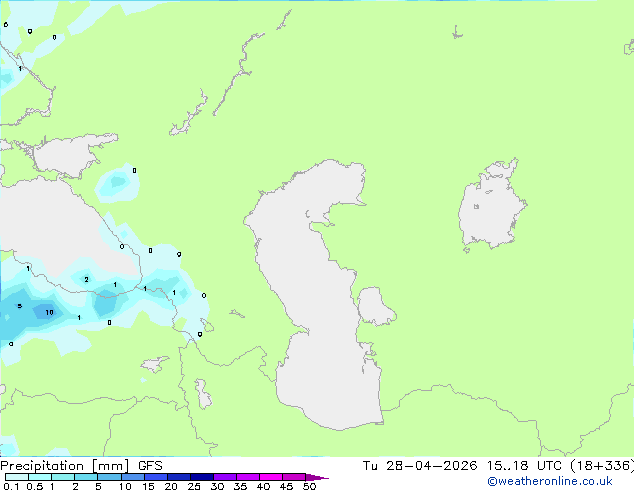Pick the 0.1–0.5 mm legend swatch

17,477
